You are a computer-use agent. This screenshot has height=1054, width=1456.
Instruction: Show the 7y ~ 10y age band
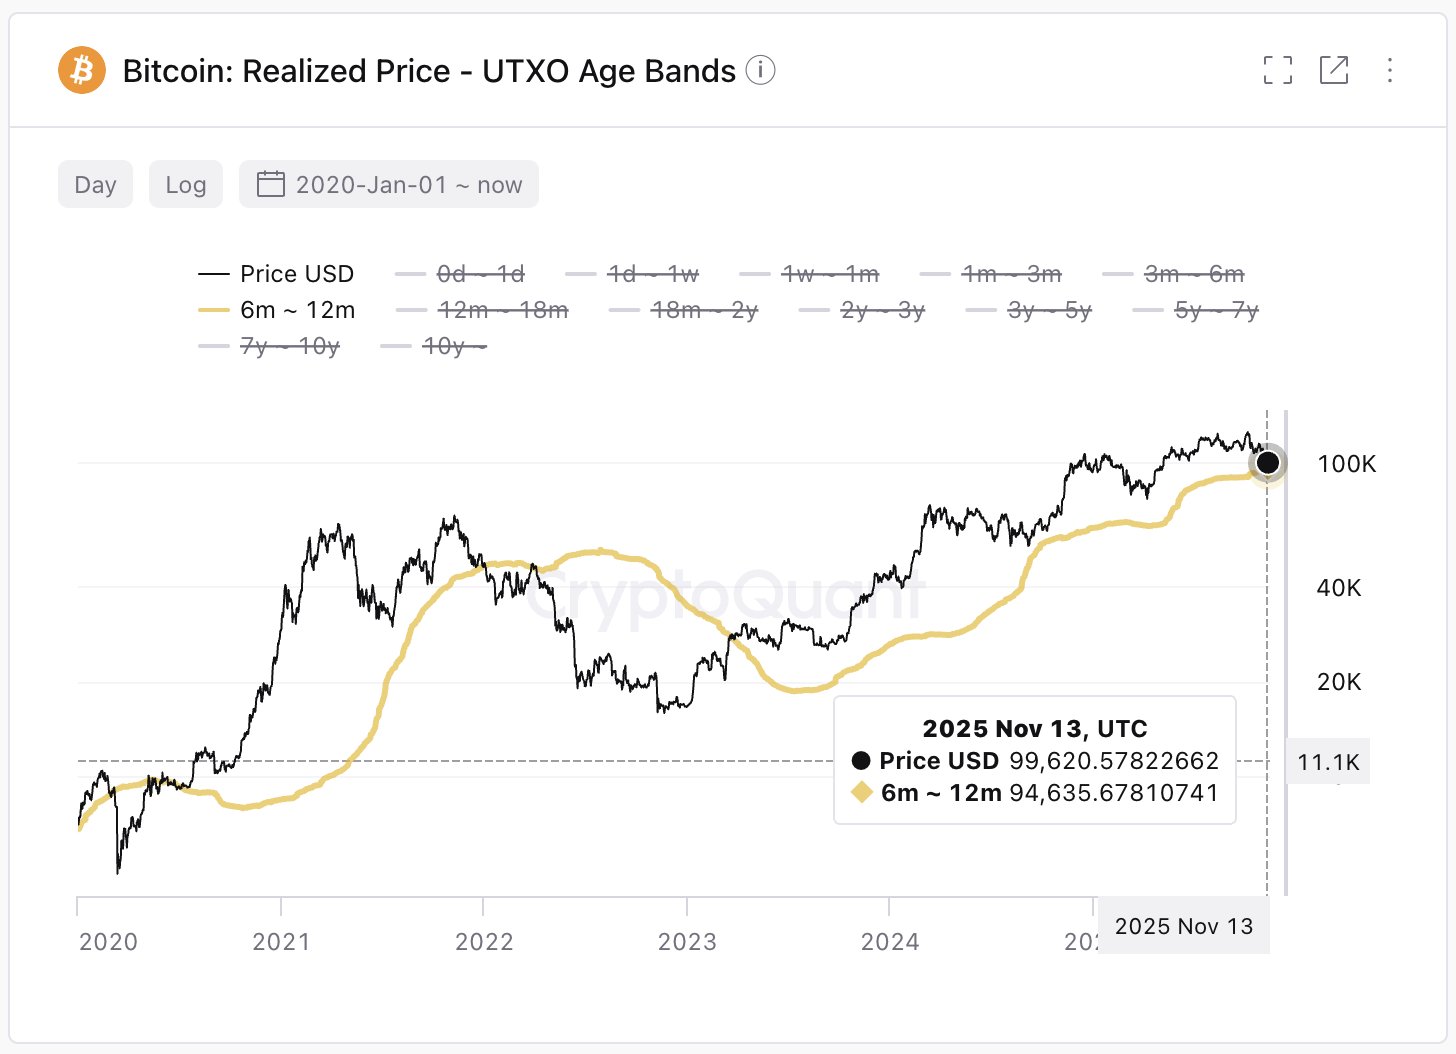pos(287,345)
